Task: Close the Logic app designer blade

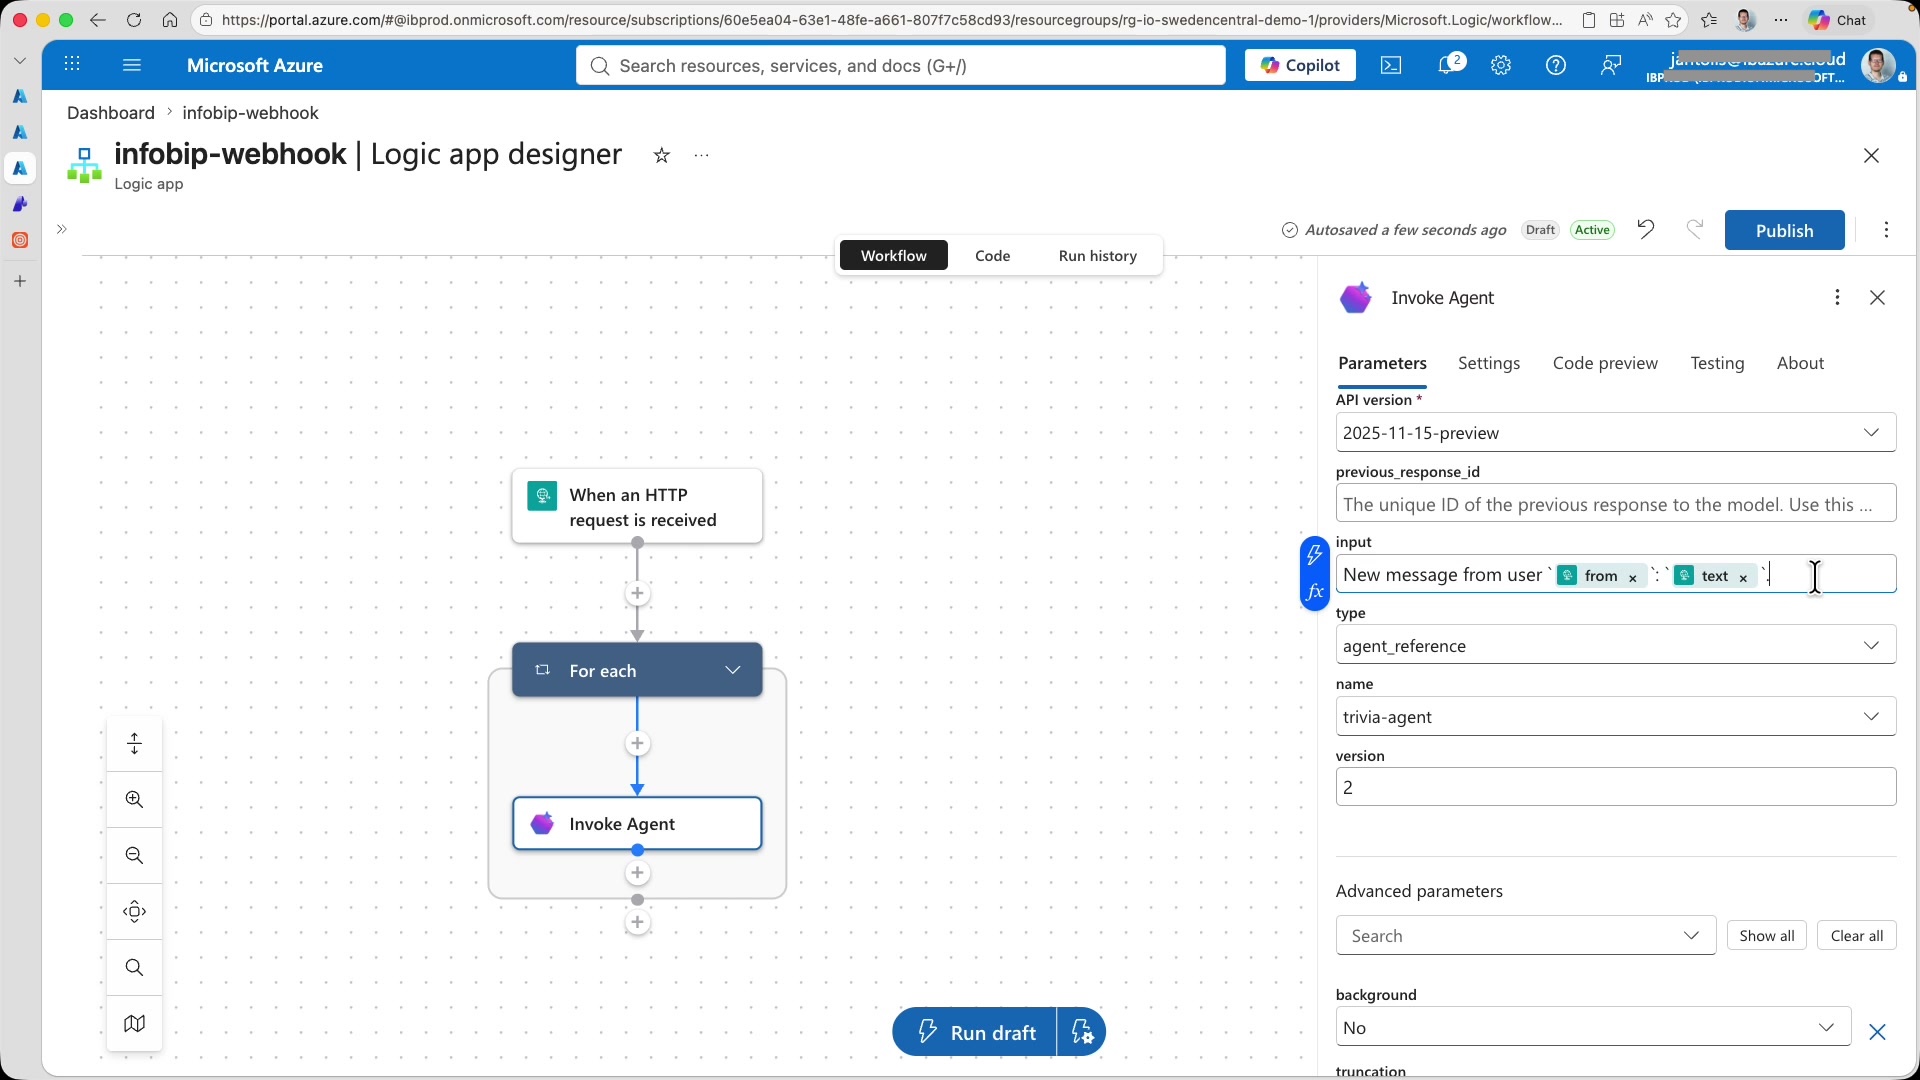Action: tap(1871, 155)
